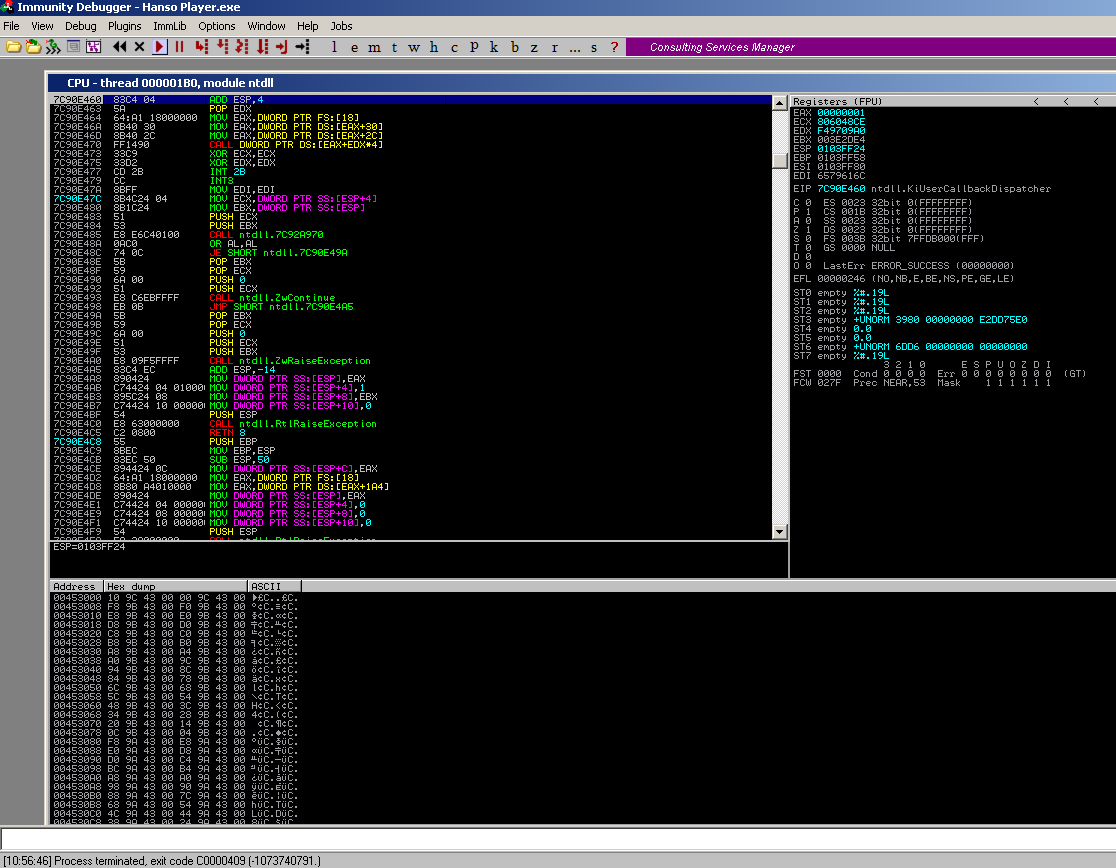Click the ESP register value 0103FF24
Image resolution: width=1116 pixels, height=868 pixels.
[x=841, y=149]
